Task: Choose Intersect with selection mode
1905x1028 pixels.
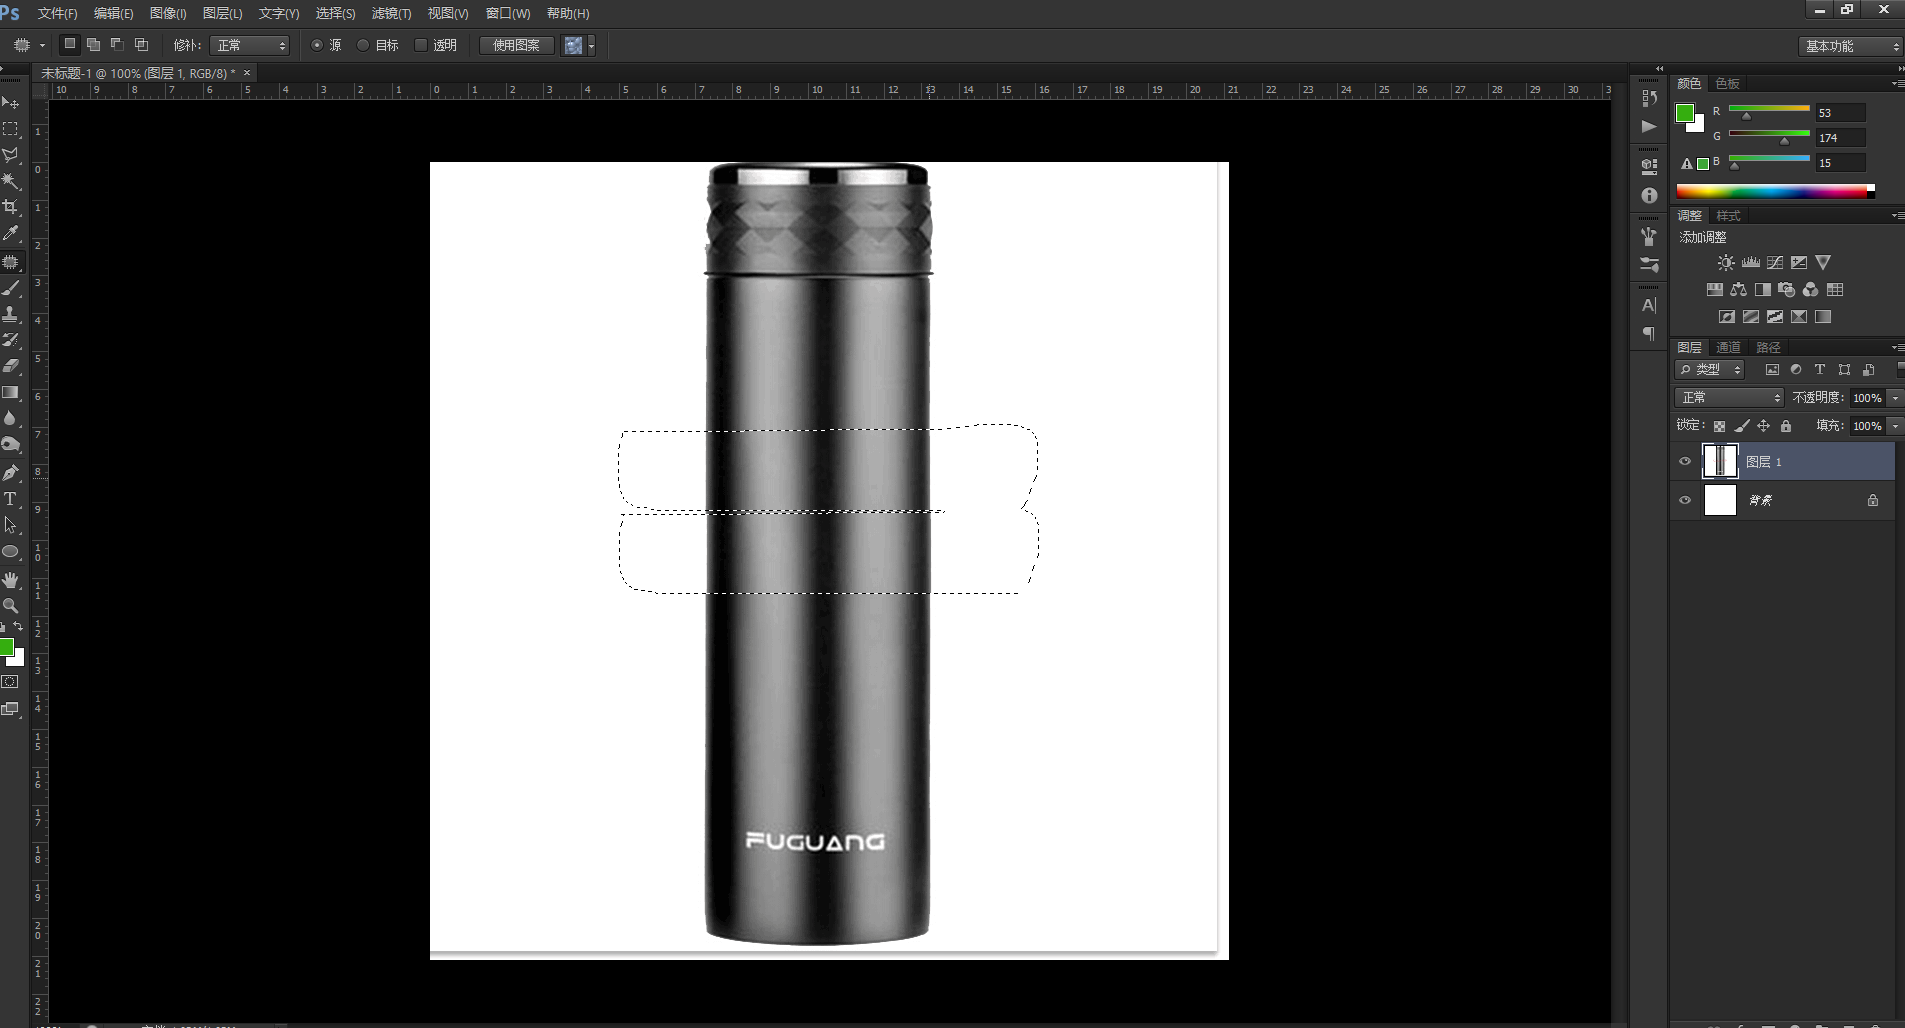Action: coord(141,44)
